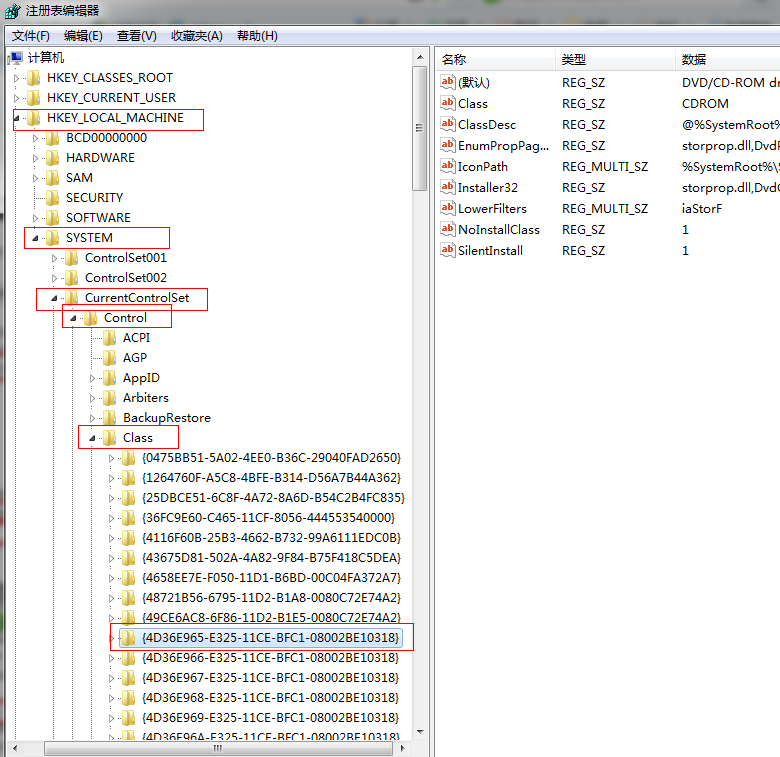The image size is (780, 757).
Task: Select the {4D36E965-E325-11CE-BFC1-08002BE10318} key
Action: (x=270, y=638)
